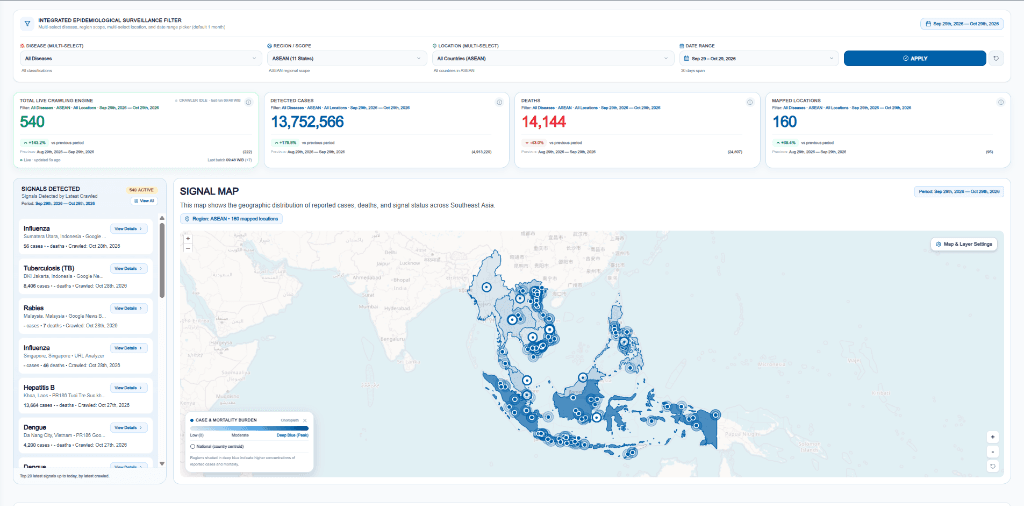This screenshot has width=1024, height=506.
Task: Click the bottom-right map reset view button
Action: [993, 466]
